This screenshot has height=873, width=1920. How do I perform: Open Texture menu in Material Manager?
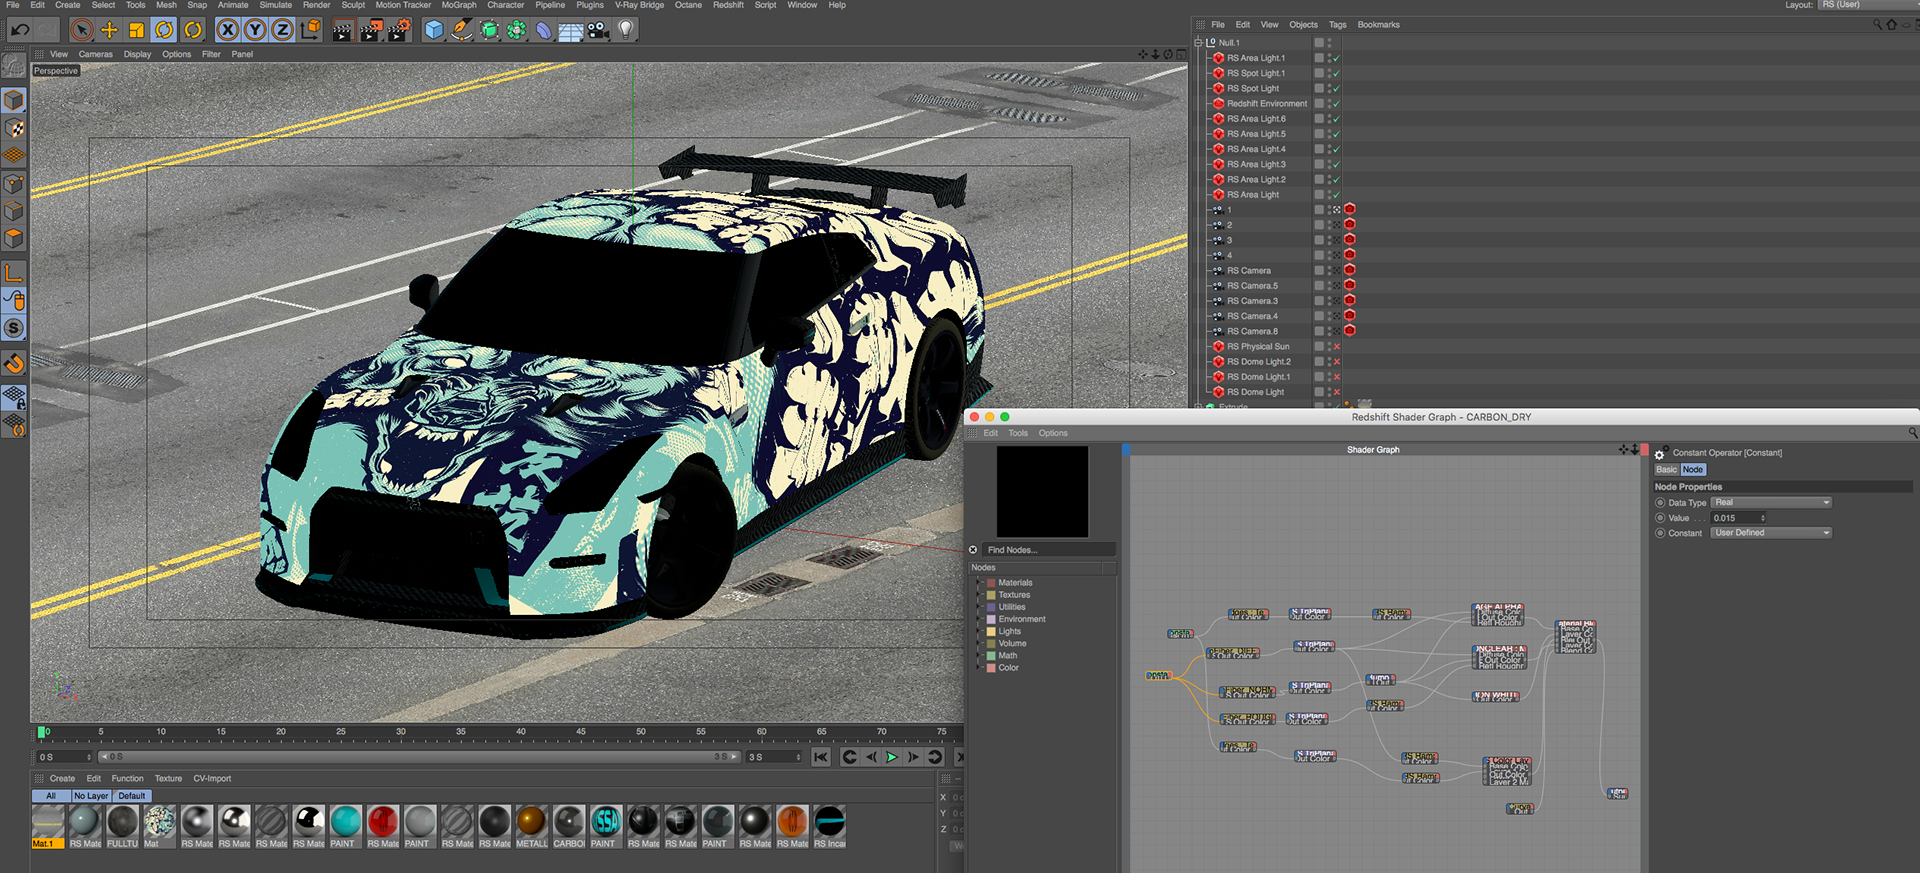pyautogui.click(x=168, y=778)
